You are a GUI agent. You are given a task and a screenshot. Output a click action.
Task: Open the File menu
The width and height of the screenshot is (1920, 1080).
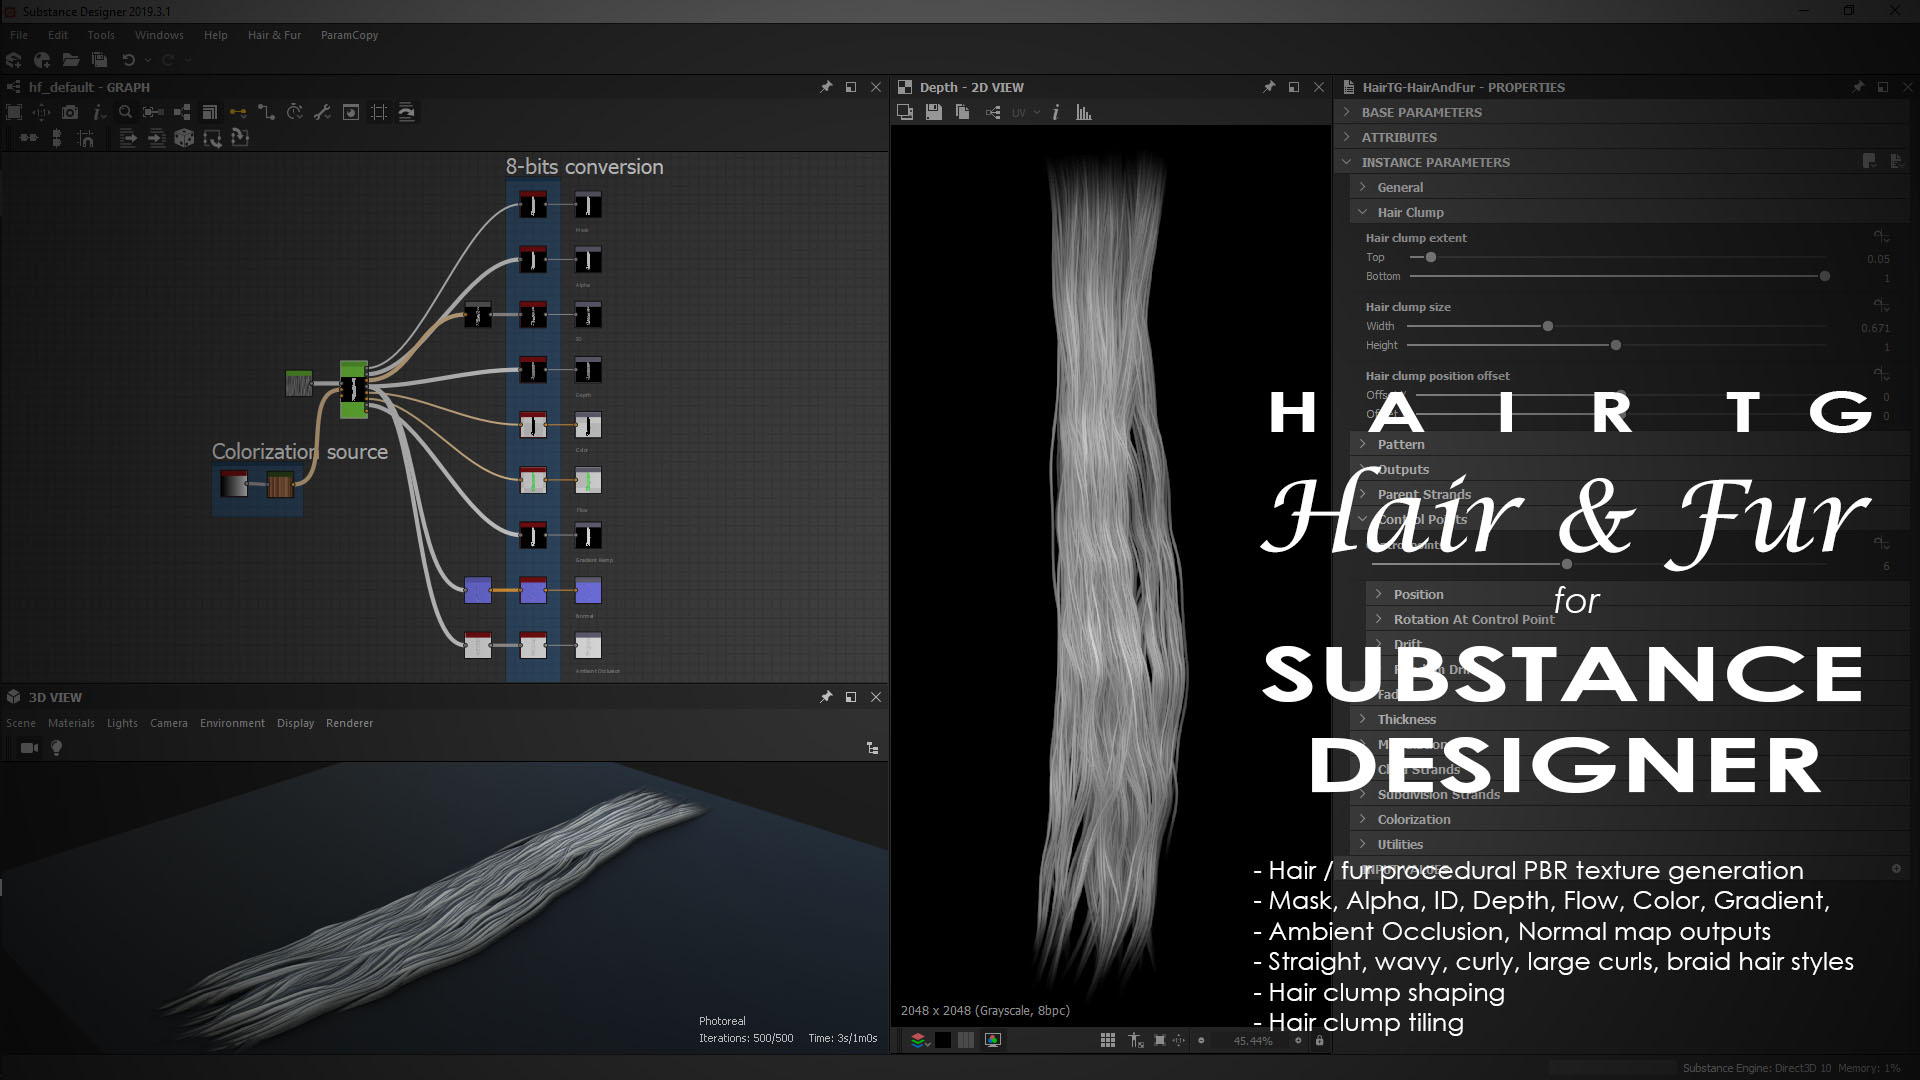[19, 35]
